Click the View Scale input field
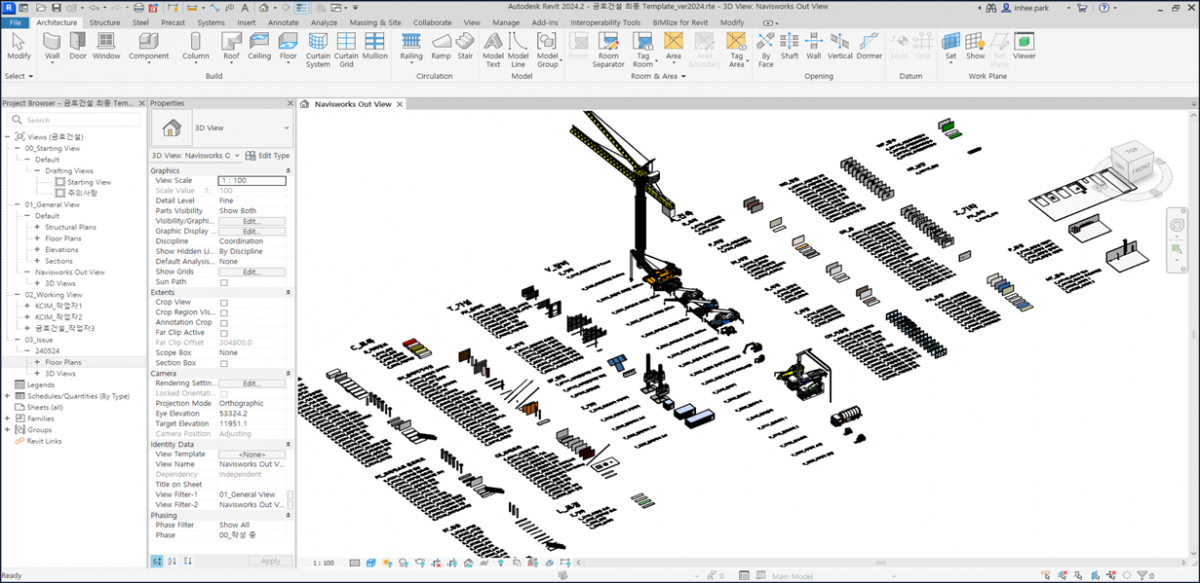The image size is (1200, 583). [x=251, y=181]
